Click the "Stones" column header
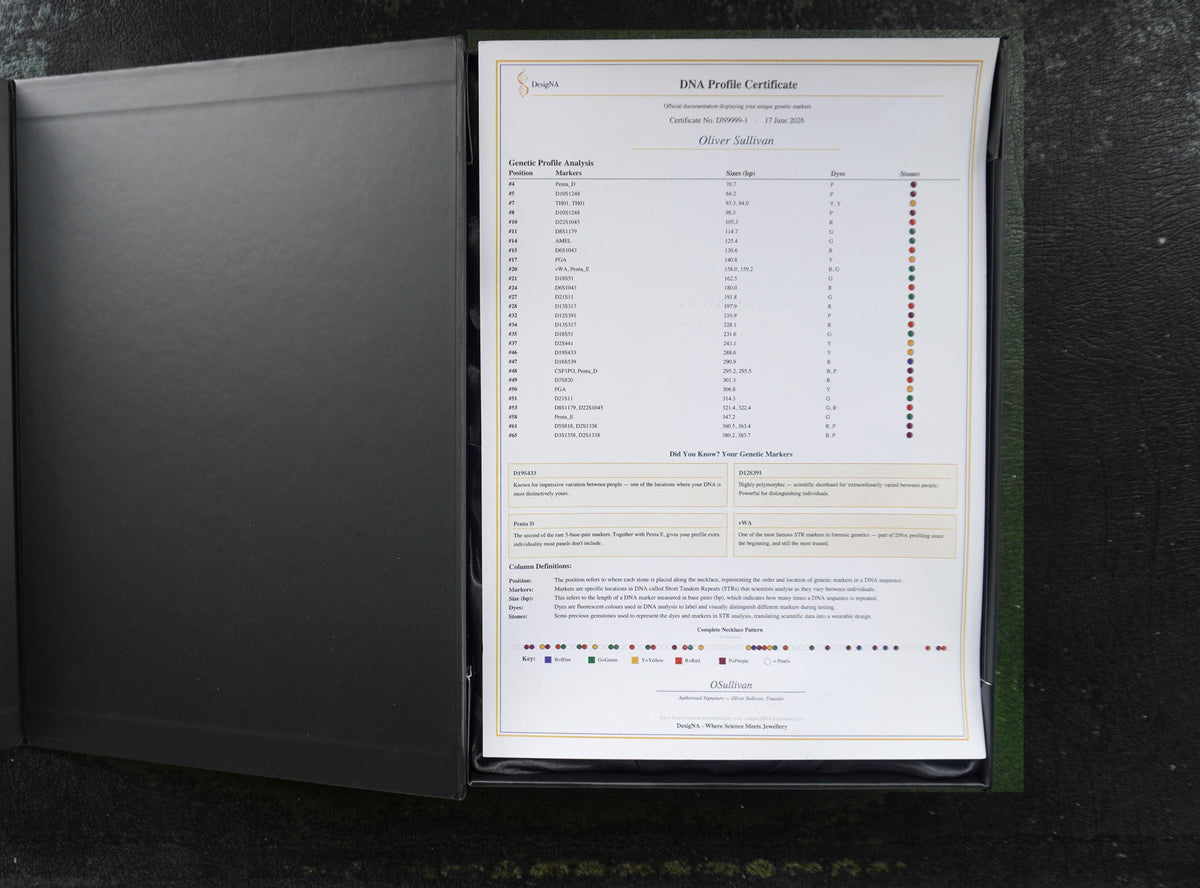Image resolution: width=1200 pixels, height=888 pixels. [909, 174]
